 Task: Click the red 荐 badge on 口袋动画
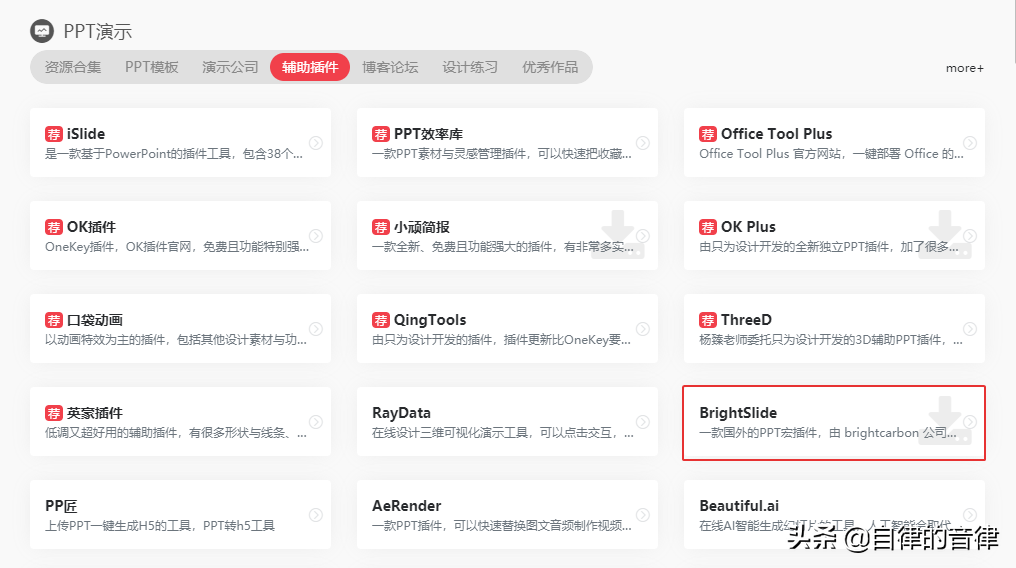coord(54,320)
